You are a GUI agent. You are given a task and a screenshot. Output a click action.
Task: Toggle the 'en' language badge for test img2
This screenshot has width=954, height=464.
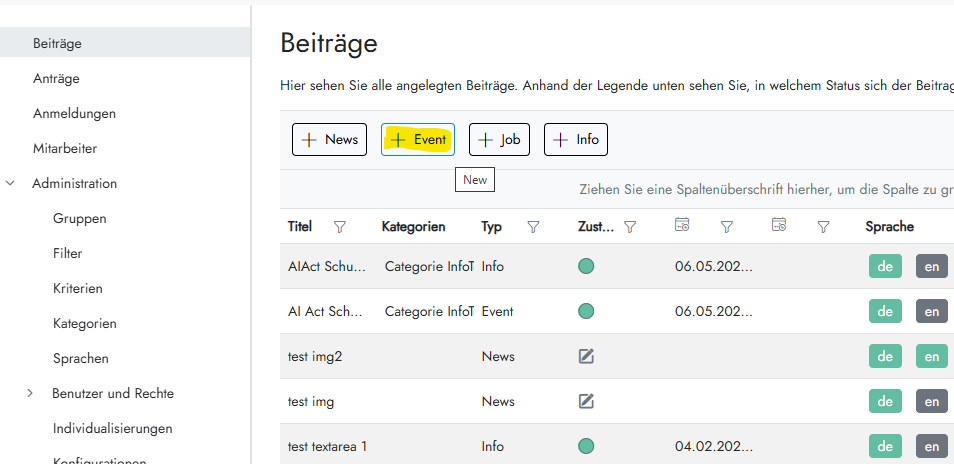pyautogui.click(x=931, y=356)
